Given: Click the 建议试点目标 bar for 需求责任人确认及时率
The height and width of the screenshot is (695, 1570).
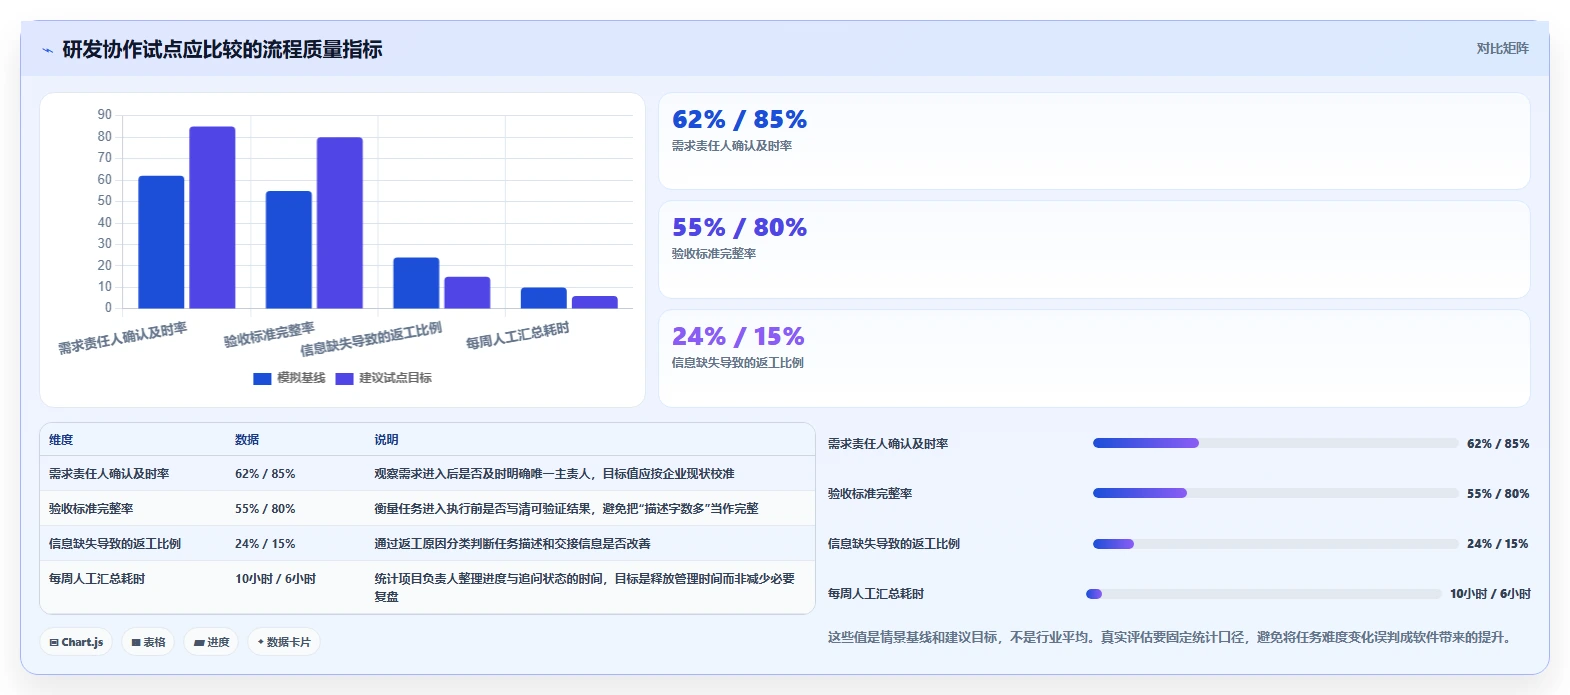Looking at the screenshot, I should click(x=212, y=217).
